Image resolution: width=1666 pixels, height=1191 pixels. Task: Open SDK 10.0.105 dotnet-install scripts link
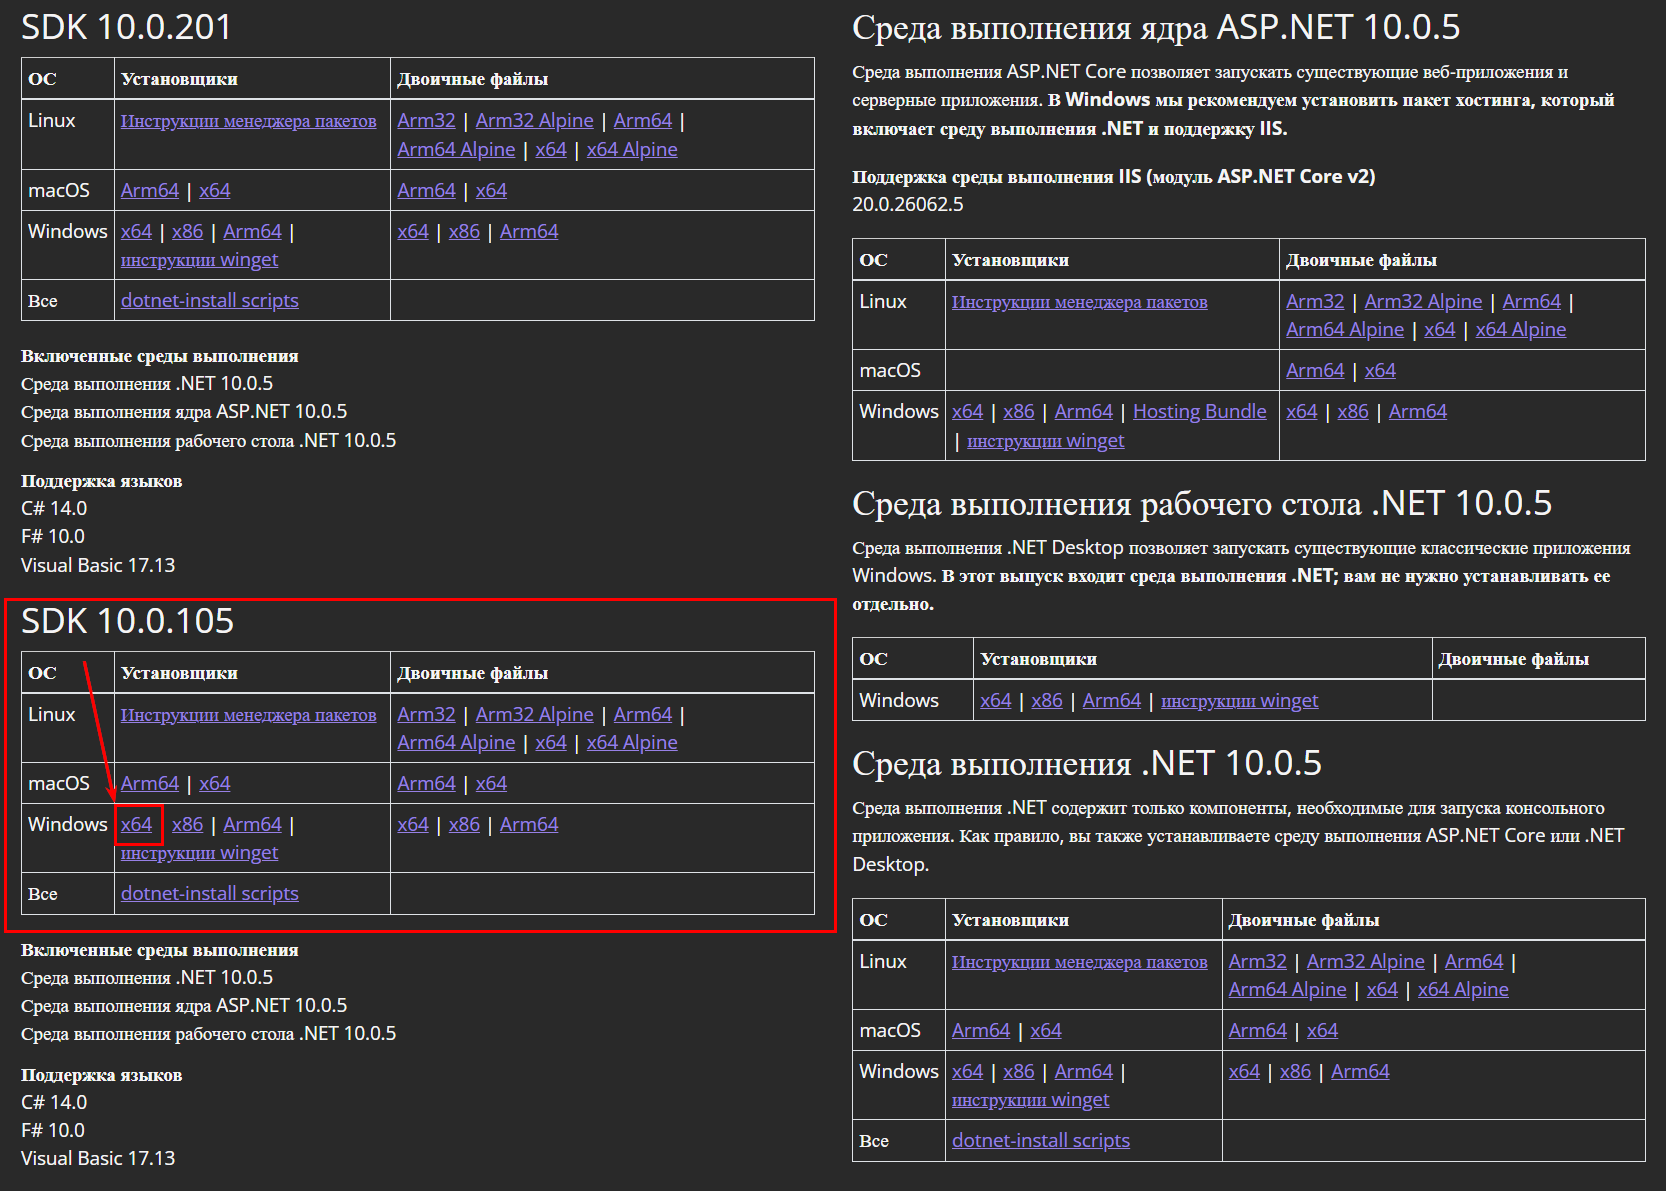pos(210,894)
